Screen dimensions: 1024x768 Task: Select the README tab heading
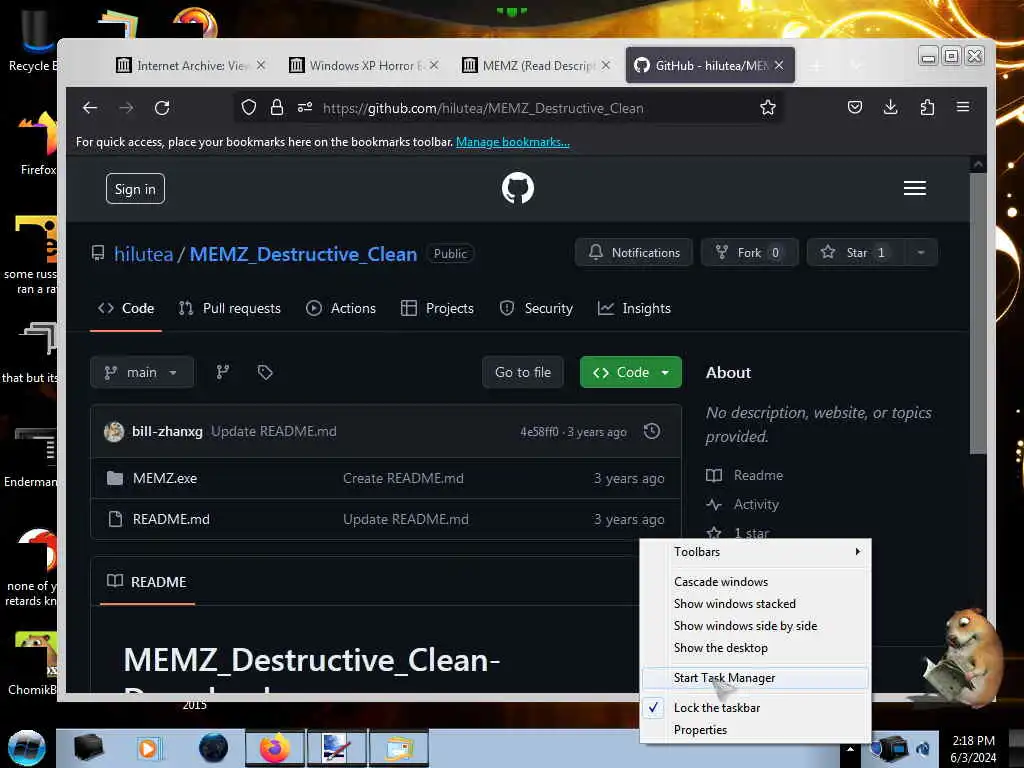[x=147, y=582]
